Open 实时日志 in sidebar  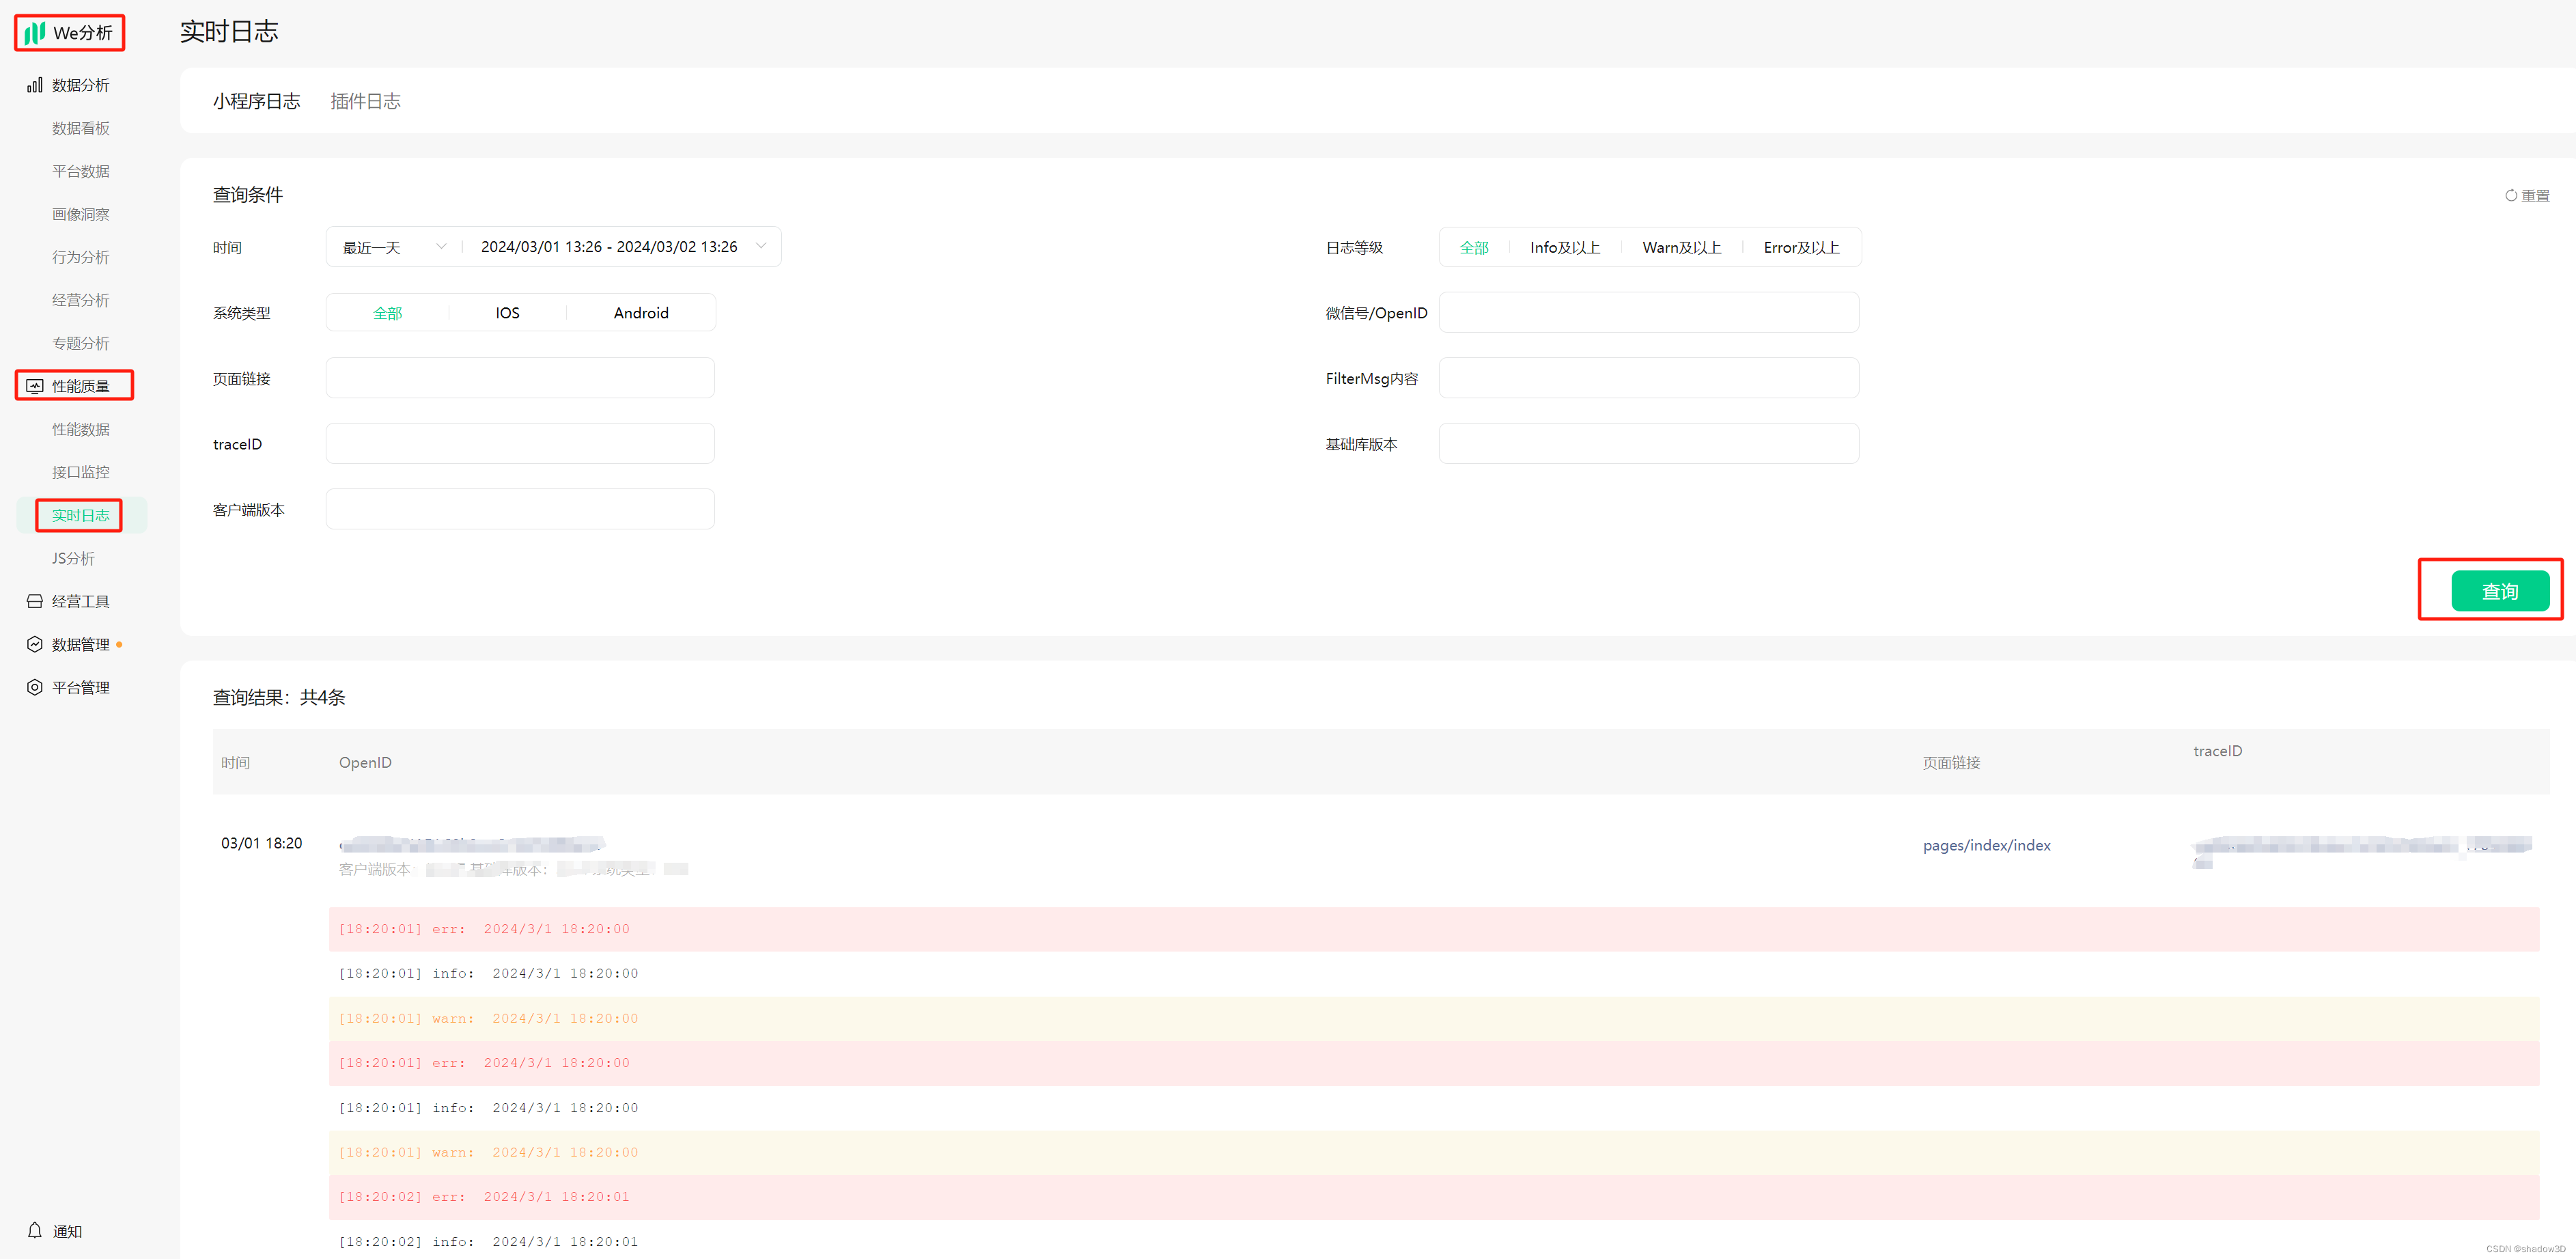pos(81,515)
